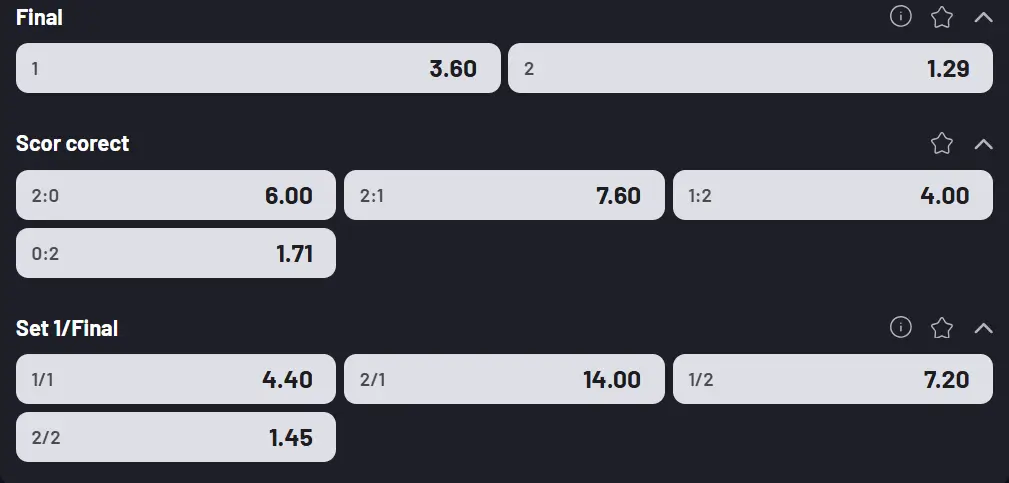Click the Set 1/Final section heading
Viewport: 1009px width, 483px height.
(x=67, y=327)
